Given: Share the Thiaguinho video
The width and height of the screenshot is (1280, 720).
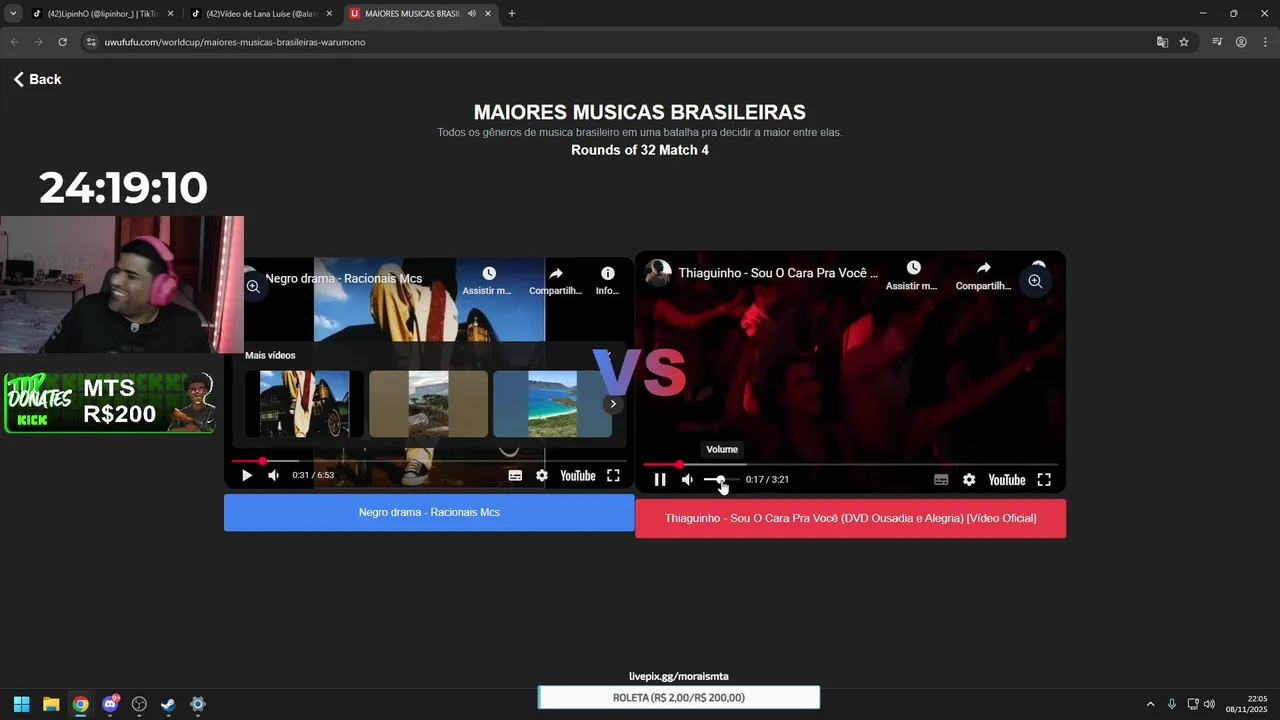Looking at the screenshot, I should [x=984, y=276].
